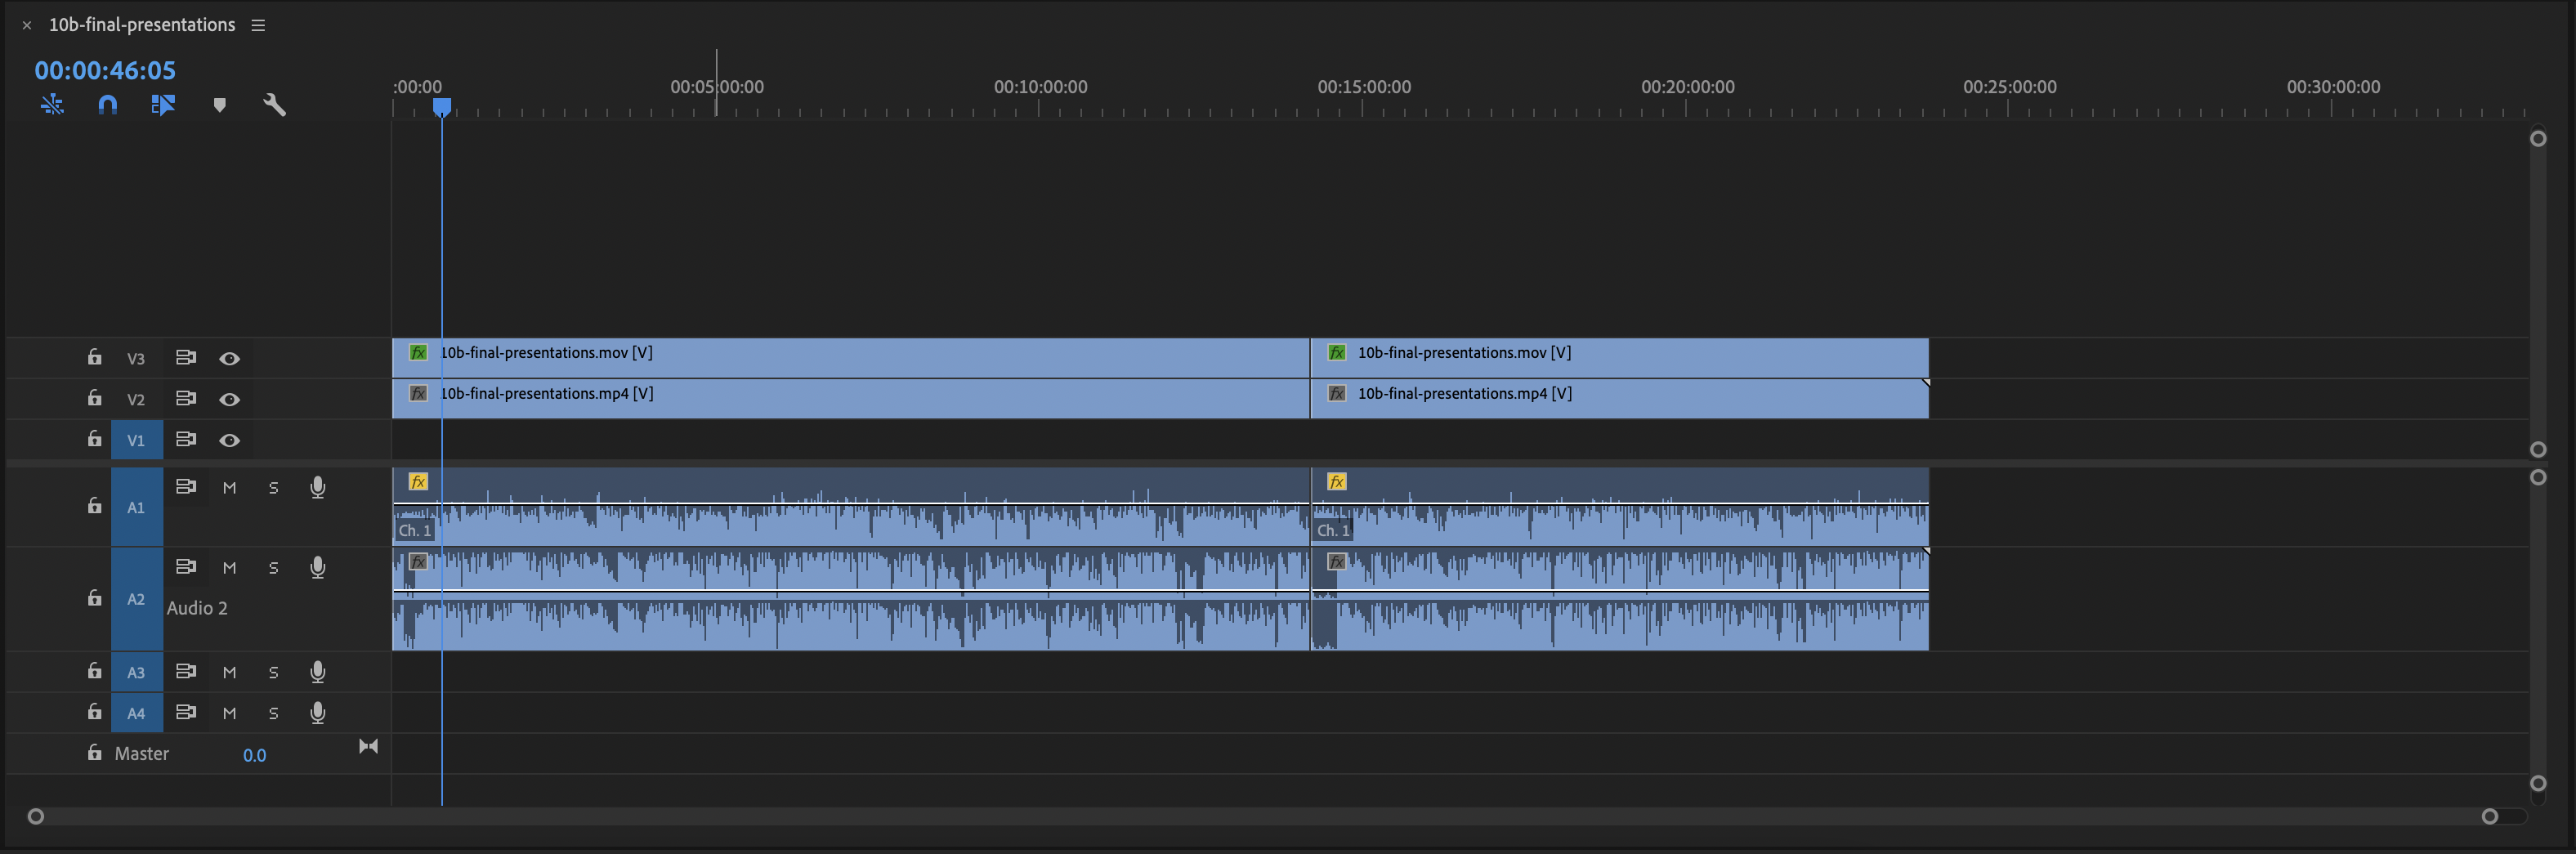Solo track A3

tap(274, 673)
